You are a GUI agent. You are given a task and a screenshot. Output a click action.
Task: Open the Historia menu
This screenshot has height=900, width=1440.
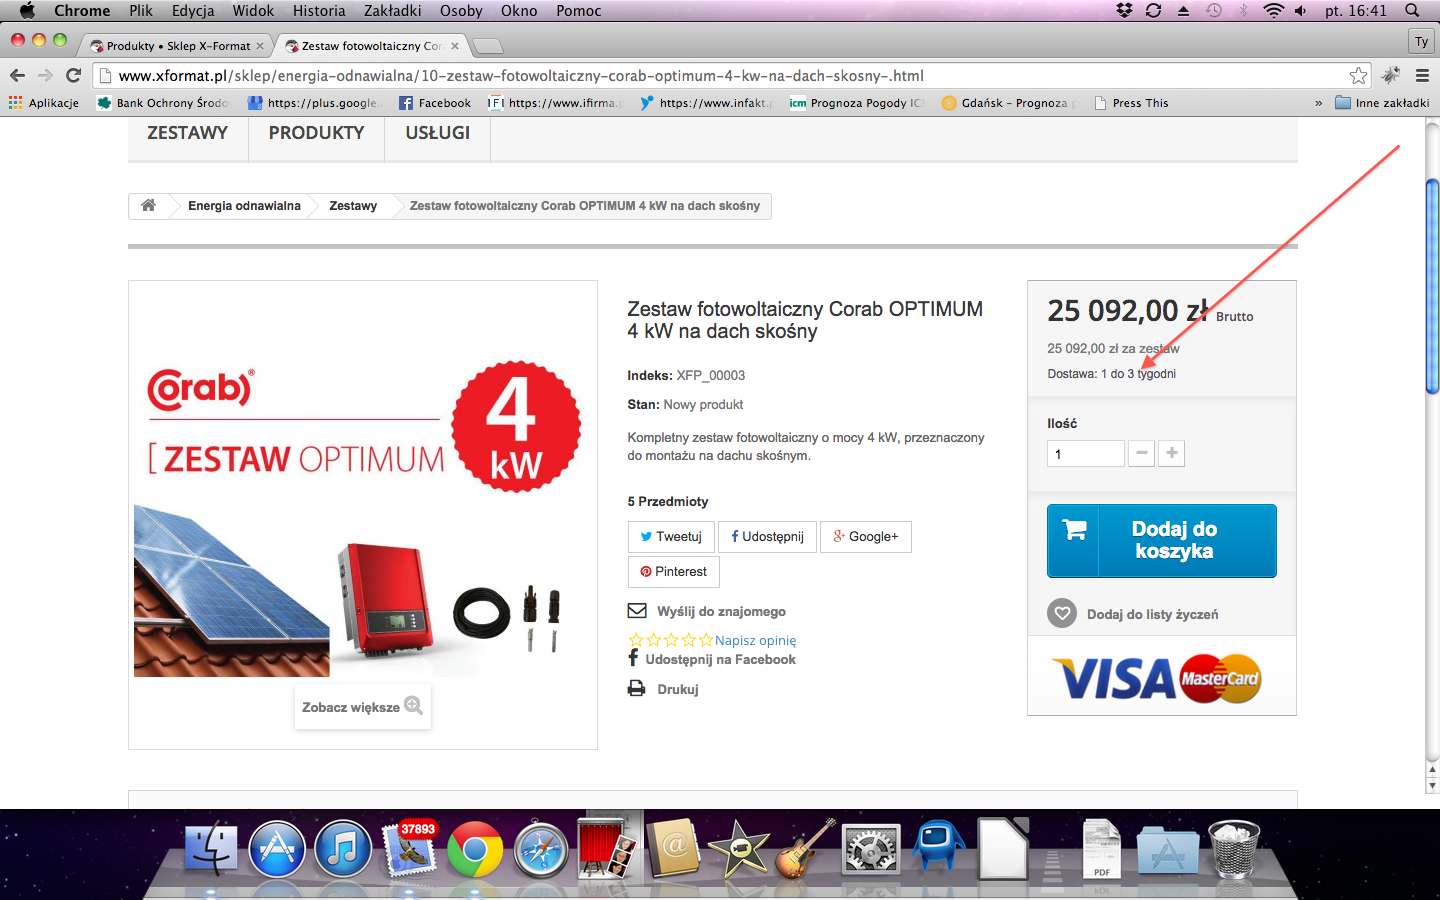click(x=319, y=10)
